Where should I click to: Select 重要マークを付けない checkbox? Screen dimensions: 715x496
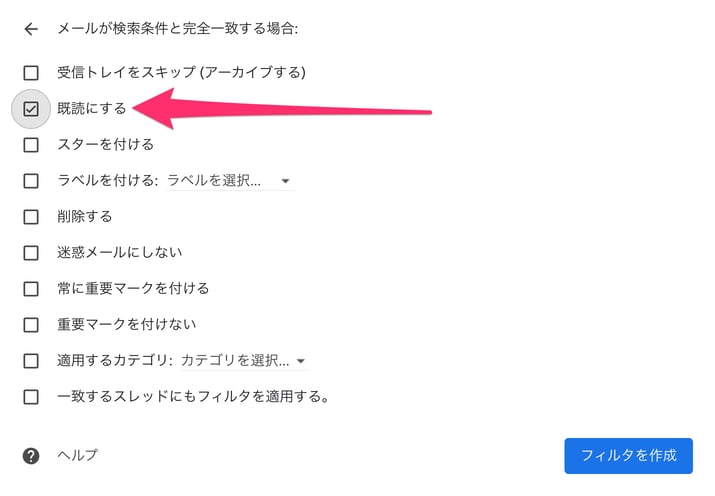pos(31,325)
